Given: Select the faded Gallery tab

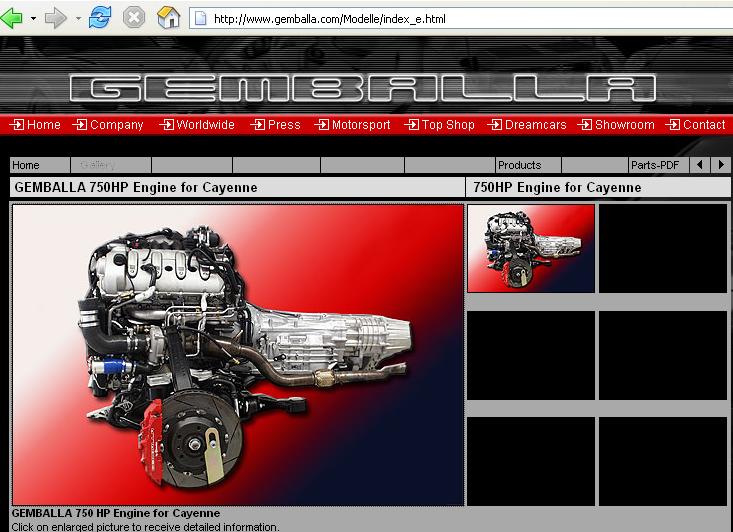Looking at the screenshot, I should pyautogui.click(x=111, y=165).
